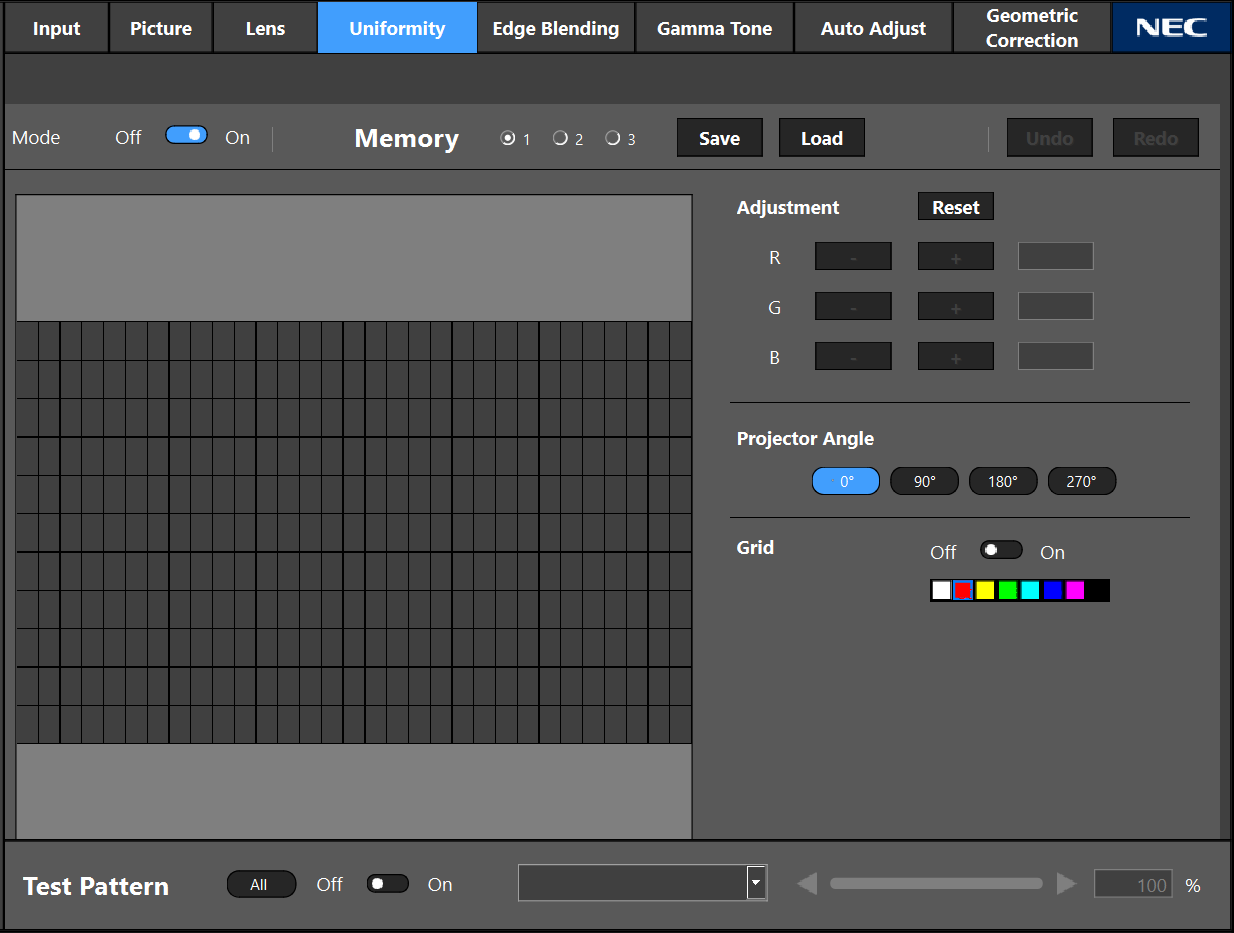This screenshot has height=933, width=1234.
Task: Select Memory slot 3 radio button
Action: (x=612, y=139)
